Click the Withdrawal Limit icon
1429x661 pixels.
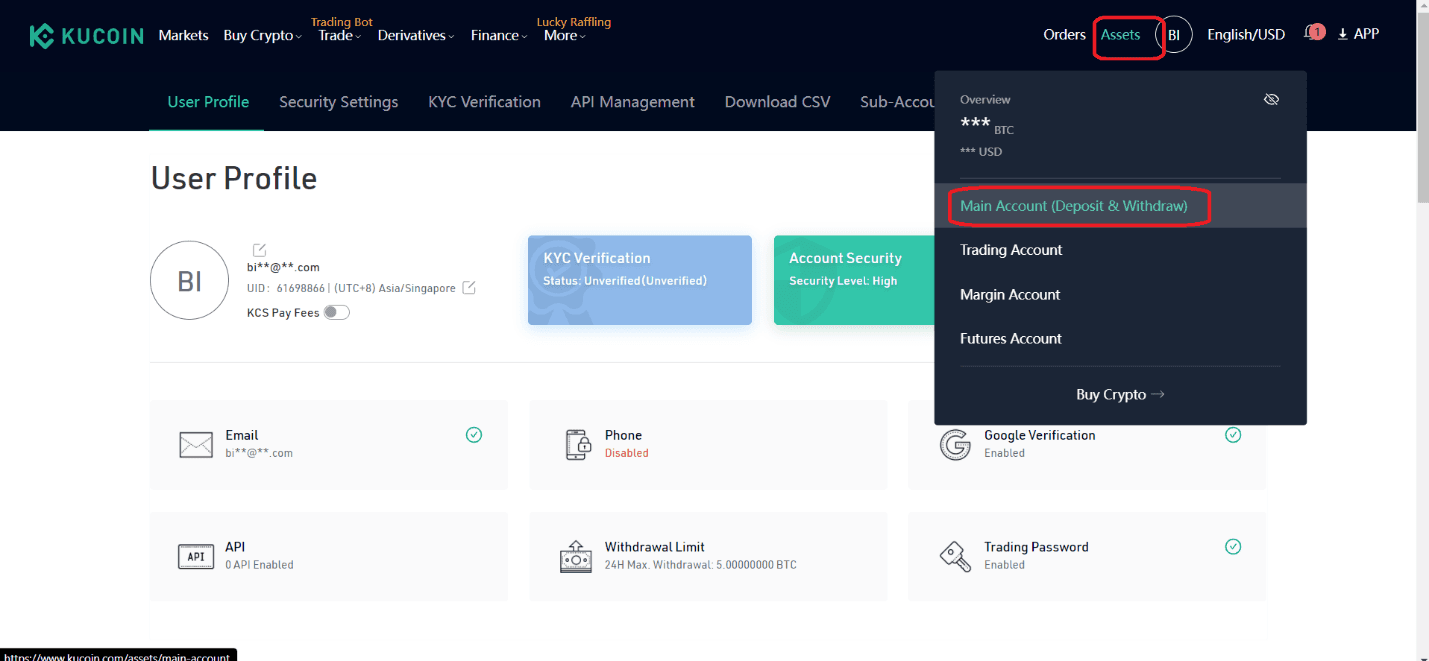576,557
